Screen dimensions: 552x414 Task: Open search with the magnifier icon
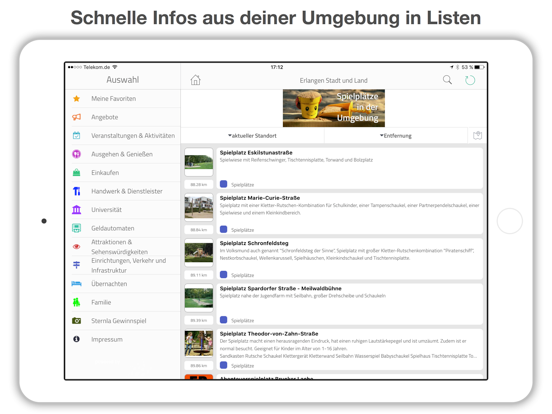click(x=447, y=80)
